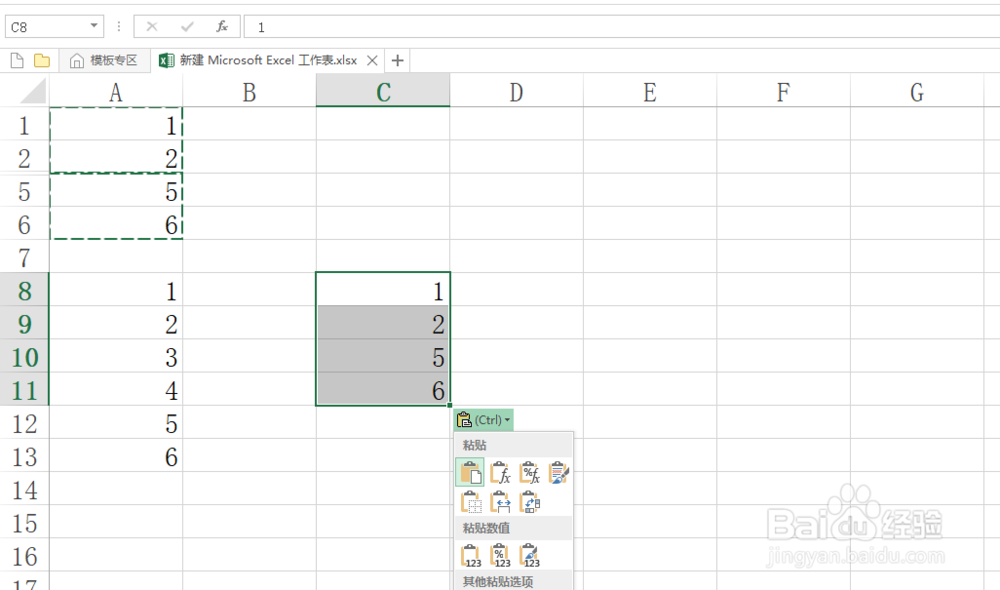Select row 16 header
Screen dimensions: 1000x590
24,556
